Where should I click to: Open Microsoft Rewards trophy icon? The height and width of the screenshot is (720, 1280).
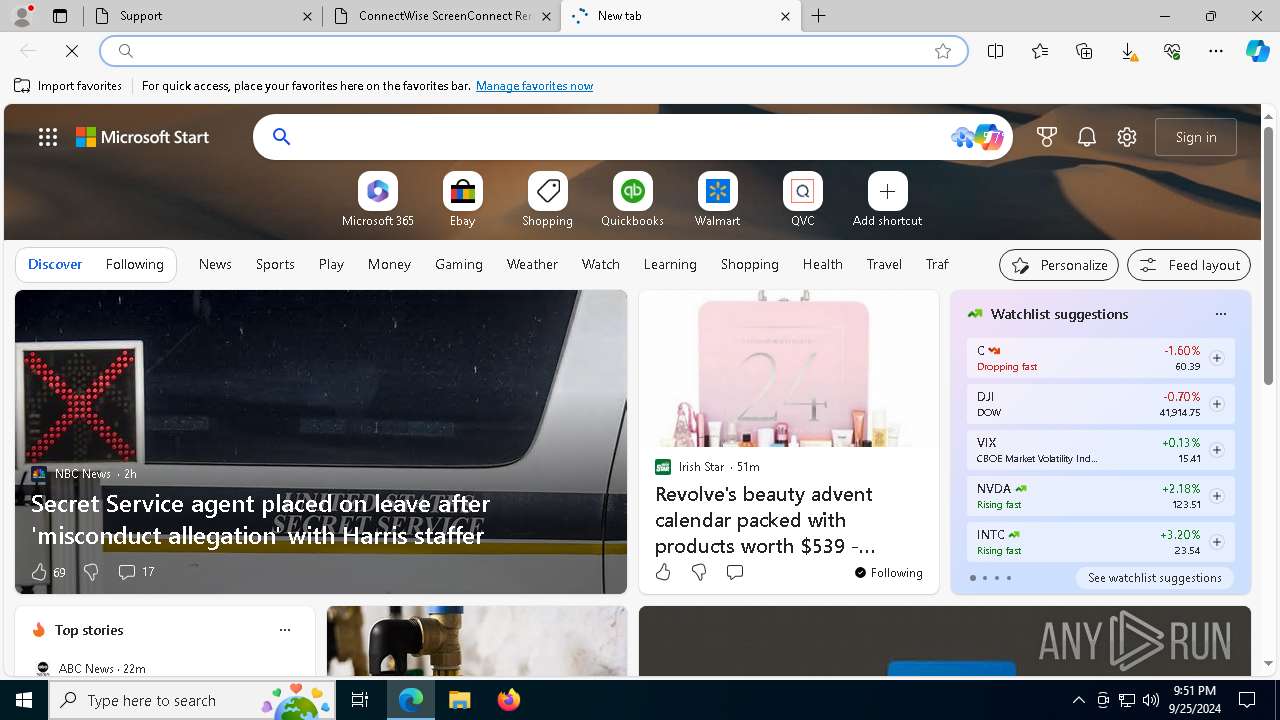point(1046,137)
